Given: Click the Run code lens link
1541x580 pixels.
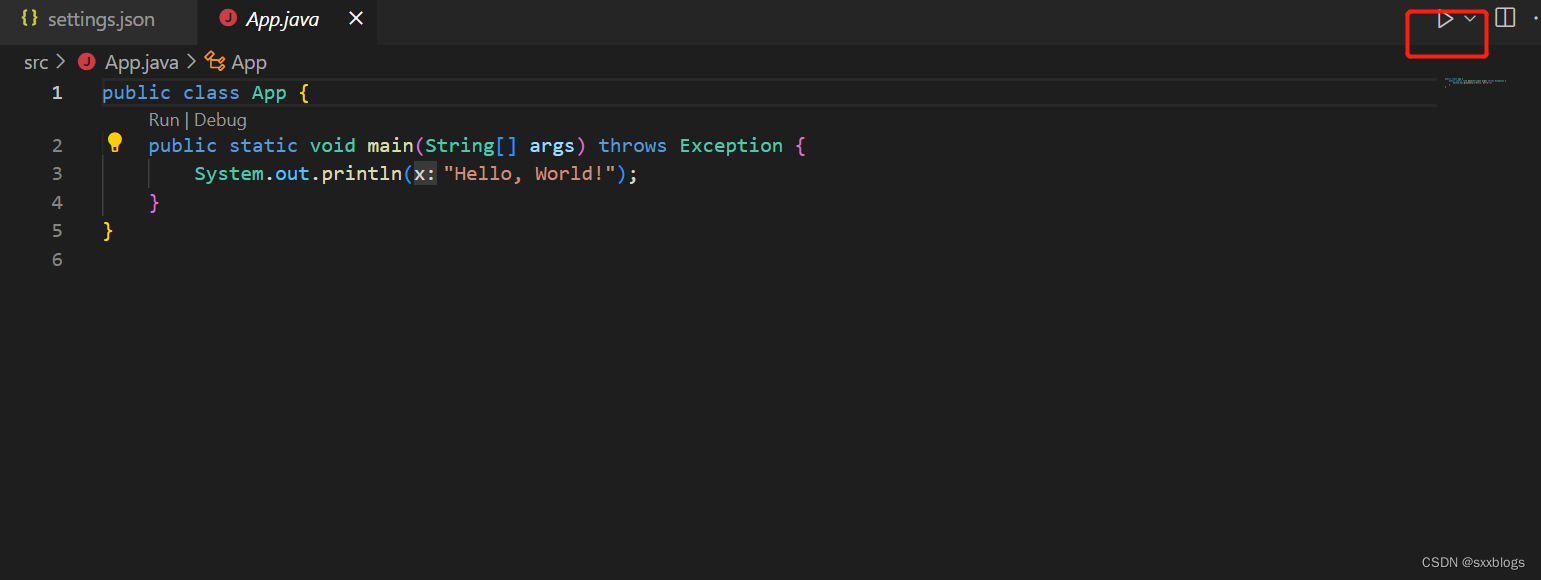Looking at the screenshot, I should tap(163, 119).
